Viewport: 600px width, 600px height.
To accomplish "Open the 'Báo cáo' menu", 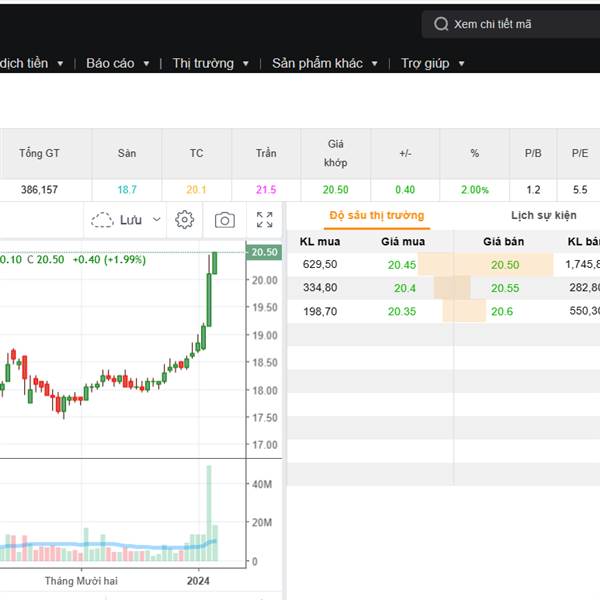I will [x=110, y=63].
